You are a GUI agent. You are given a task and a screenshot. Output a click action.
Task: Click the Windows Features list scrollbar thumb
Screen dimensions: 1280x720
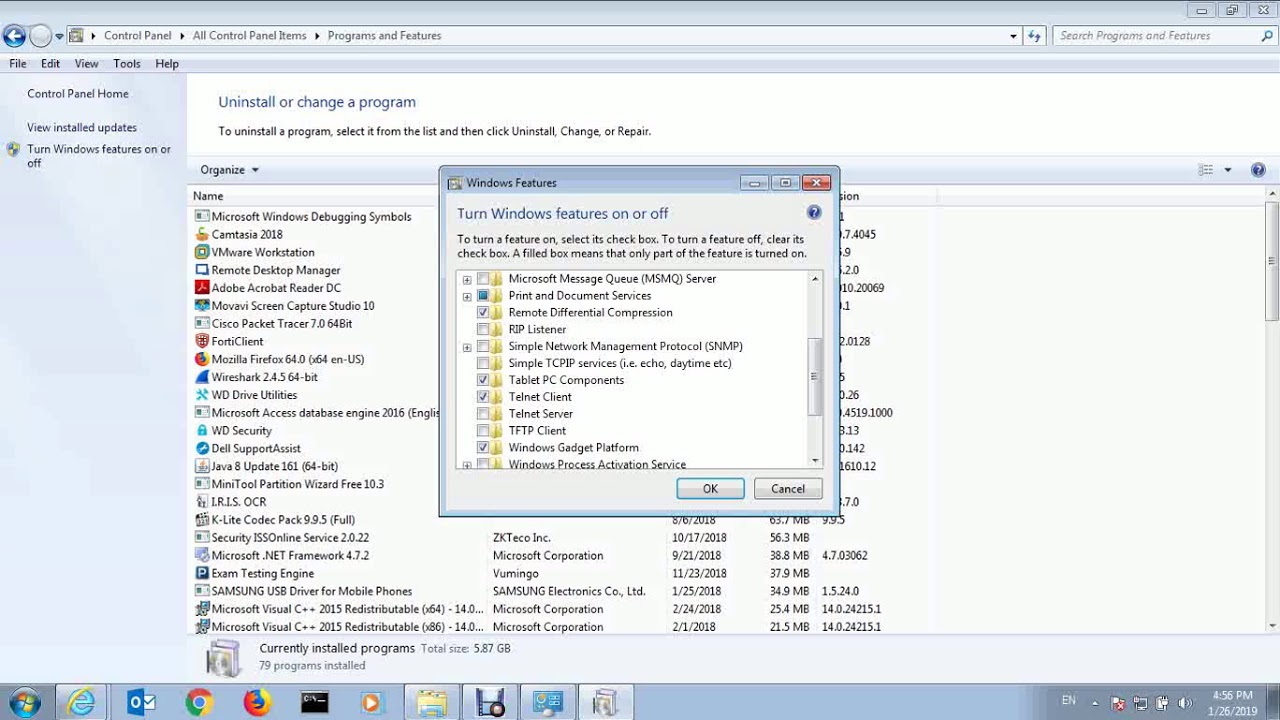[x=815, y=377]
